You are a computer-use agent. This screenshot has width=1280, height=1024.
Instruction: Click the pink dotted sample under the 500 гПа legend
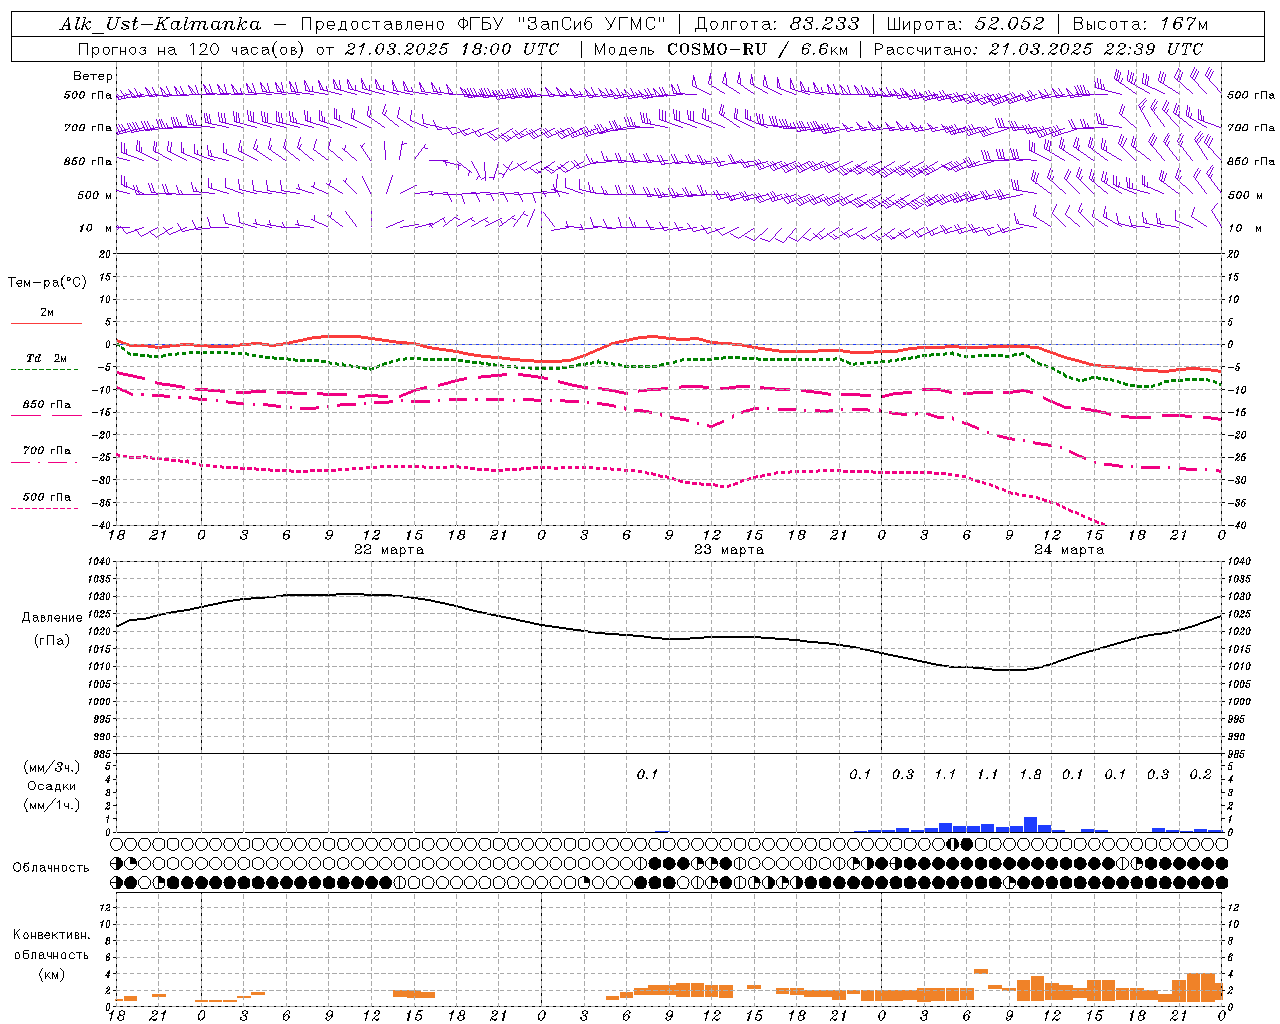(x=44, y=509)
